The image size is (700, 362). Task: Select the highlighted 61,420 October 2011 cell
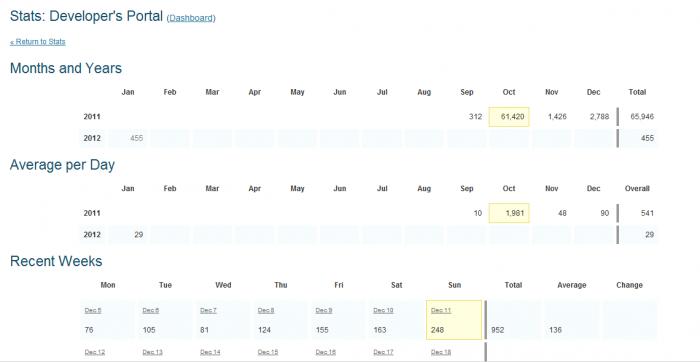[509, 117]
